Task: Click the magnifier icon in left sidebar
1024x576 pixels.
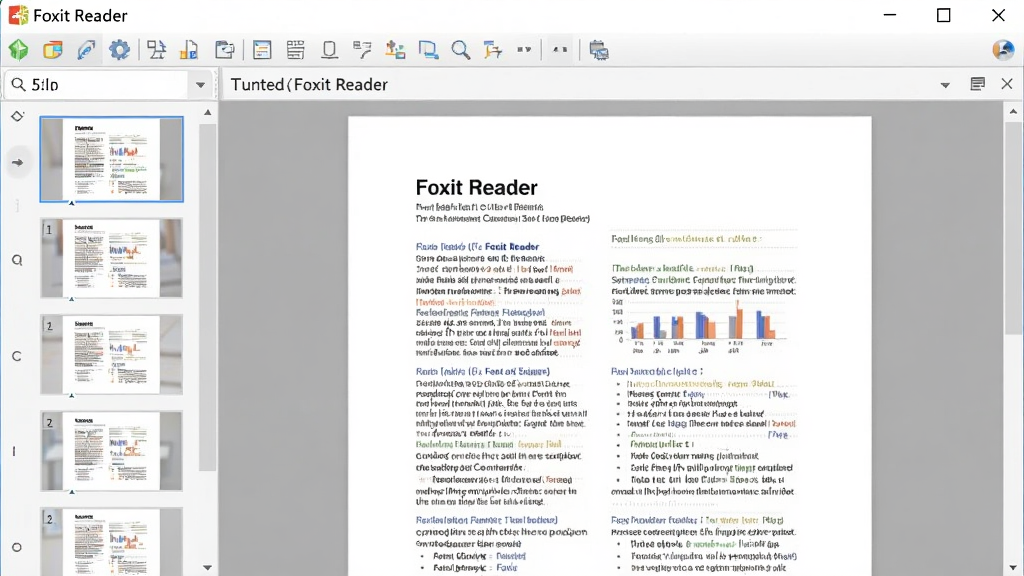Action: 18,260
